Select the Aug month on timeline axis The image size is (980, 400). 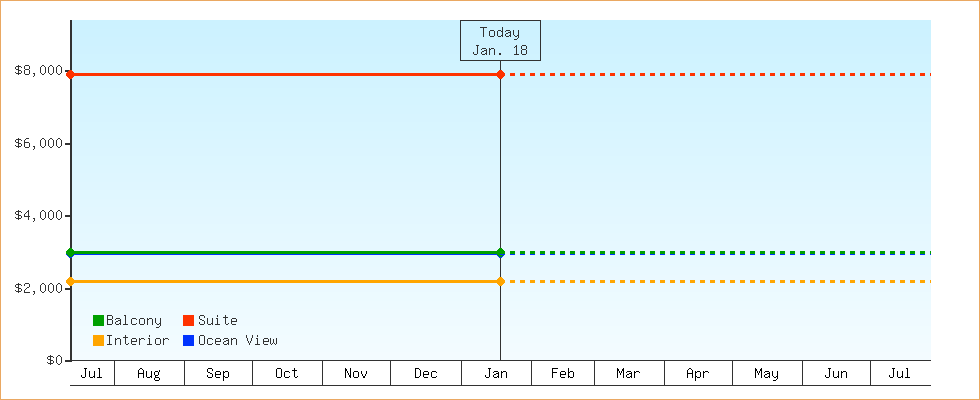(149, 374)
